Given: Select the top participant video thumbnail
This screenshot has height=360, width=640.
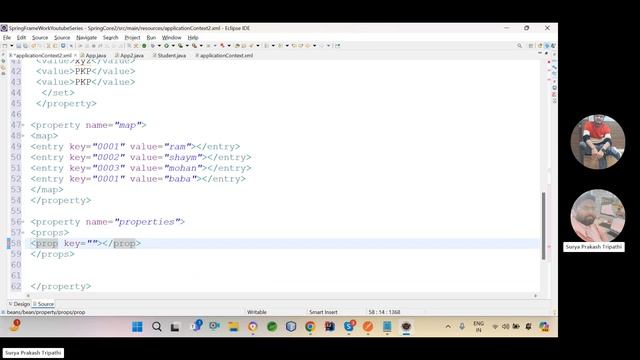Looking at the screenshot, I should [x=598, y=142].
